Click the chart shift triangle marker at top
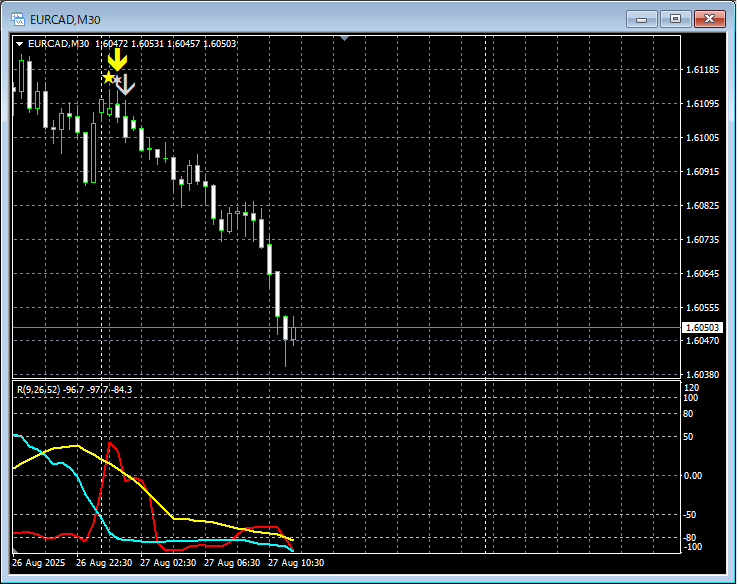The height and width of the screenshot is (584, 738). point(345,38)
